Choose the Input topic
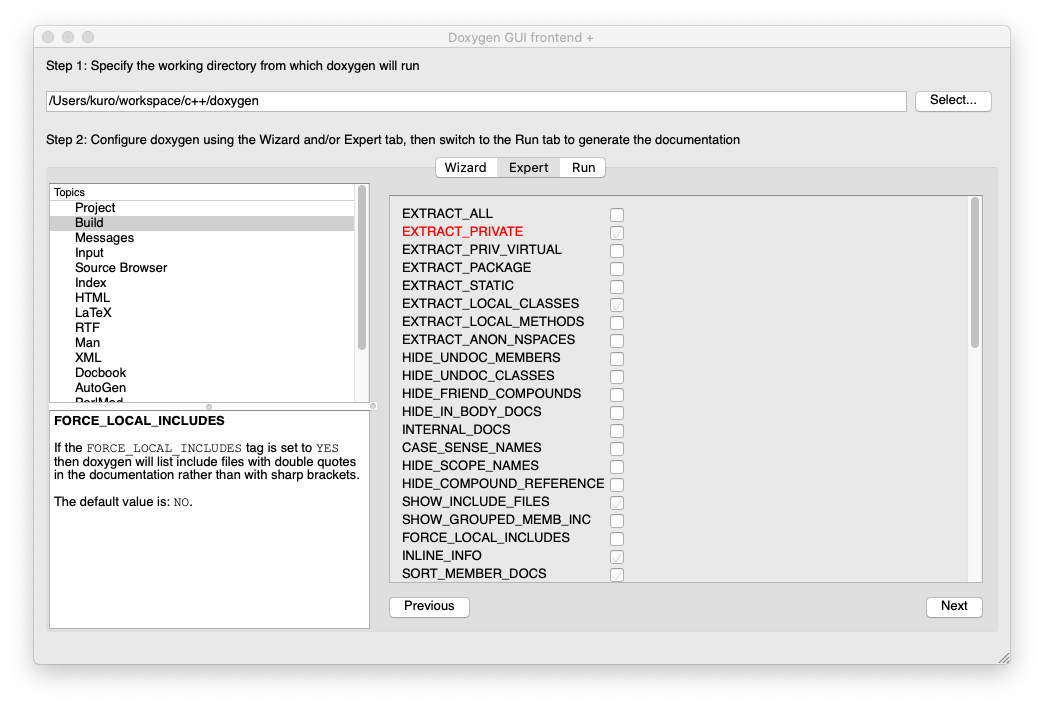The image size is (1044, 706). [x=202, y=253]
